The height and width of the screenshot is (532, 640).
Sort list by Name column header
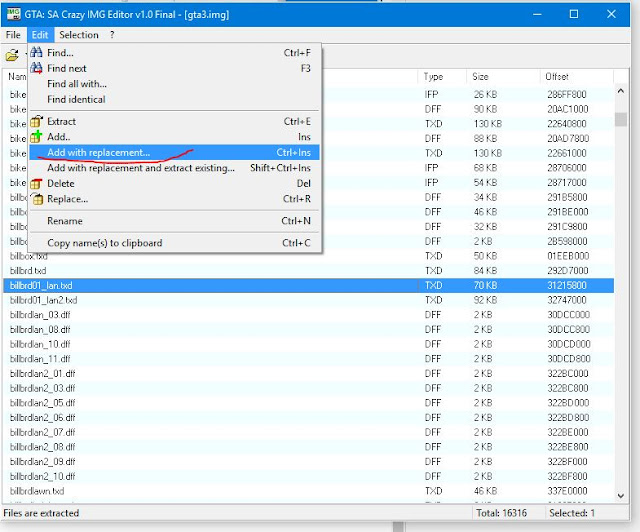pyautogui.click(x=16, y=77)
